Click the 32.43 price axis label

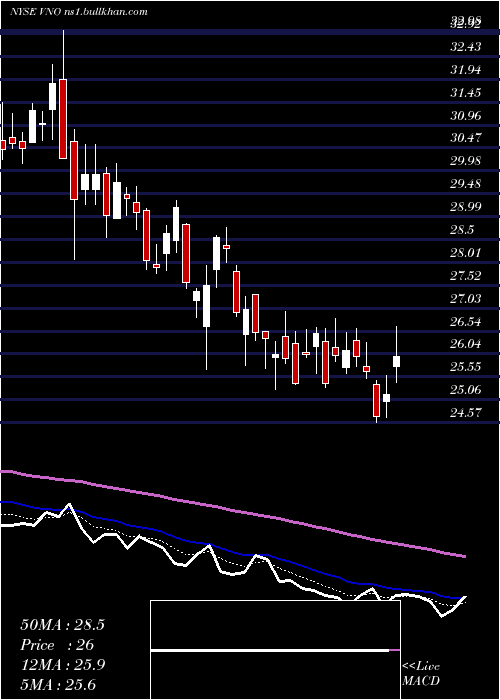click(466, 46)
